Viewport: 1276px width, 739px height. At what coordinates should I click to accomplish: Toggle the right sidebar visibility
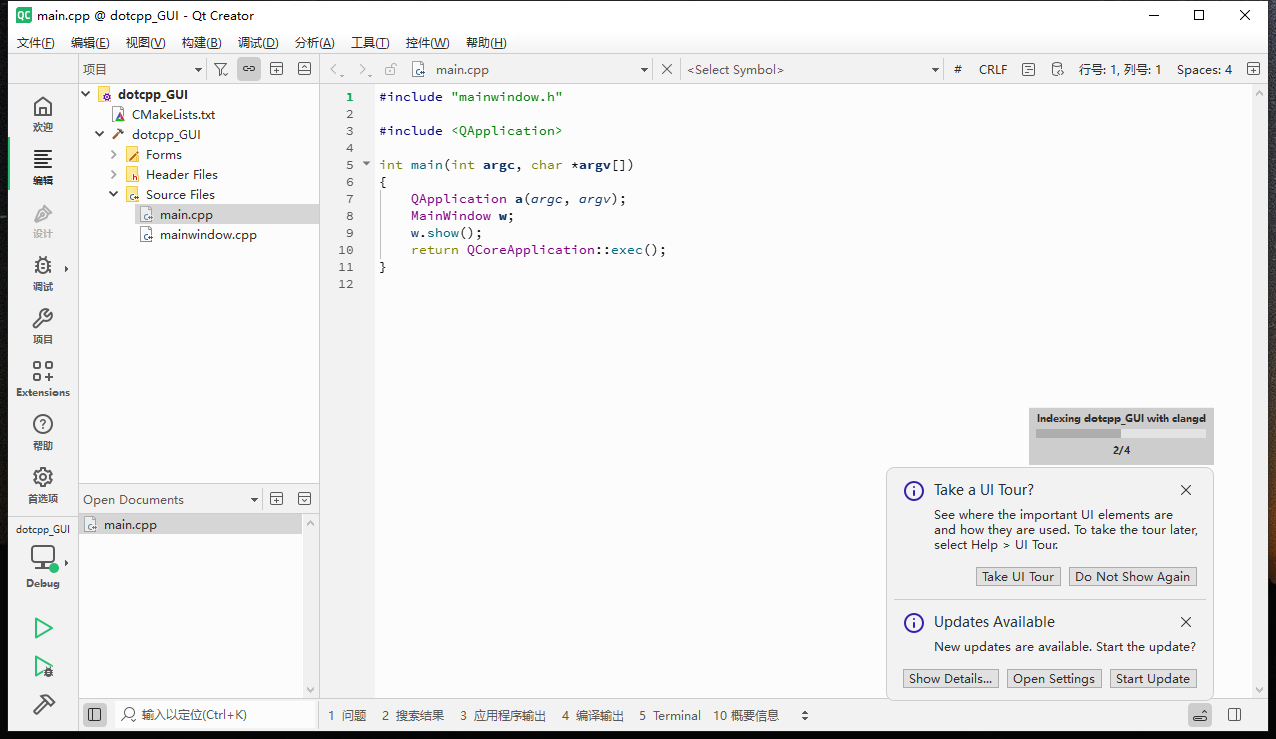[1234, 715]
